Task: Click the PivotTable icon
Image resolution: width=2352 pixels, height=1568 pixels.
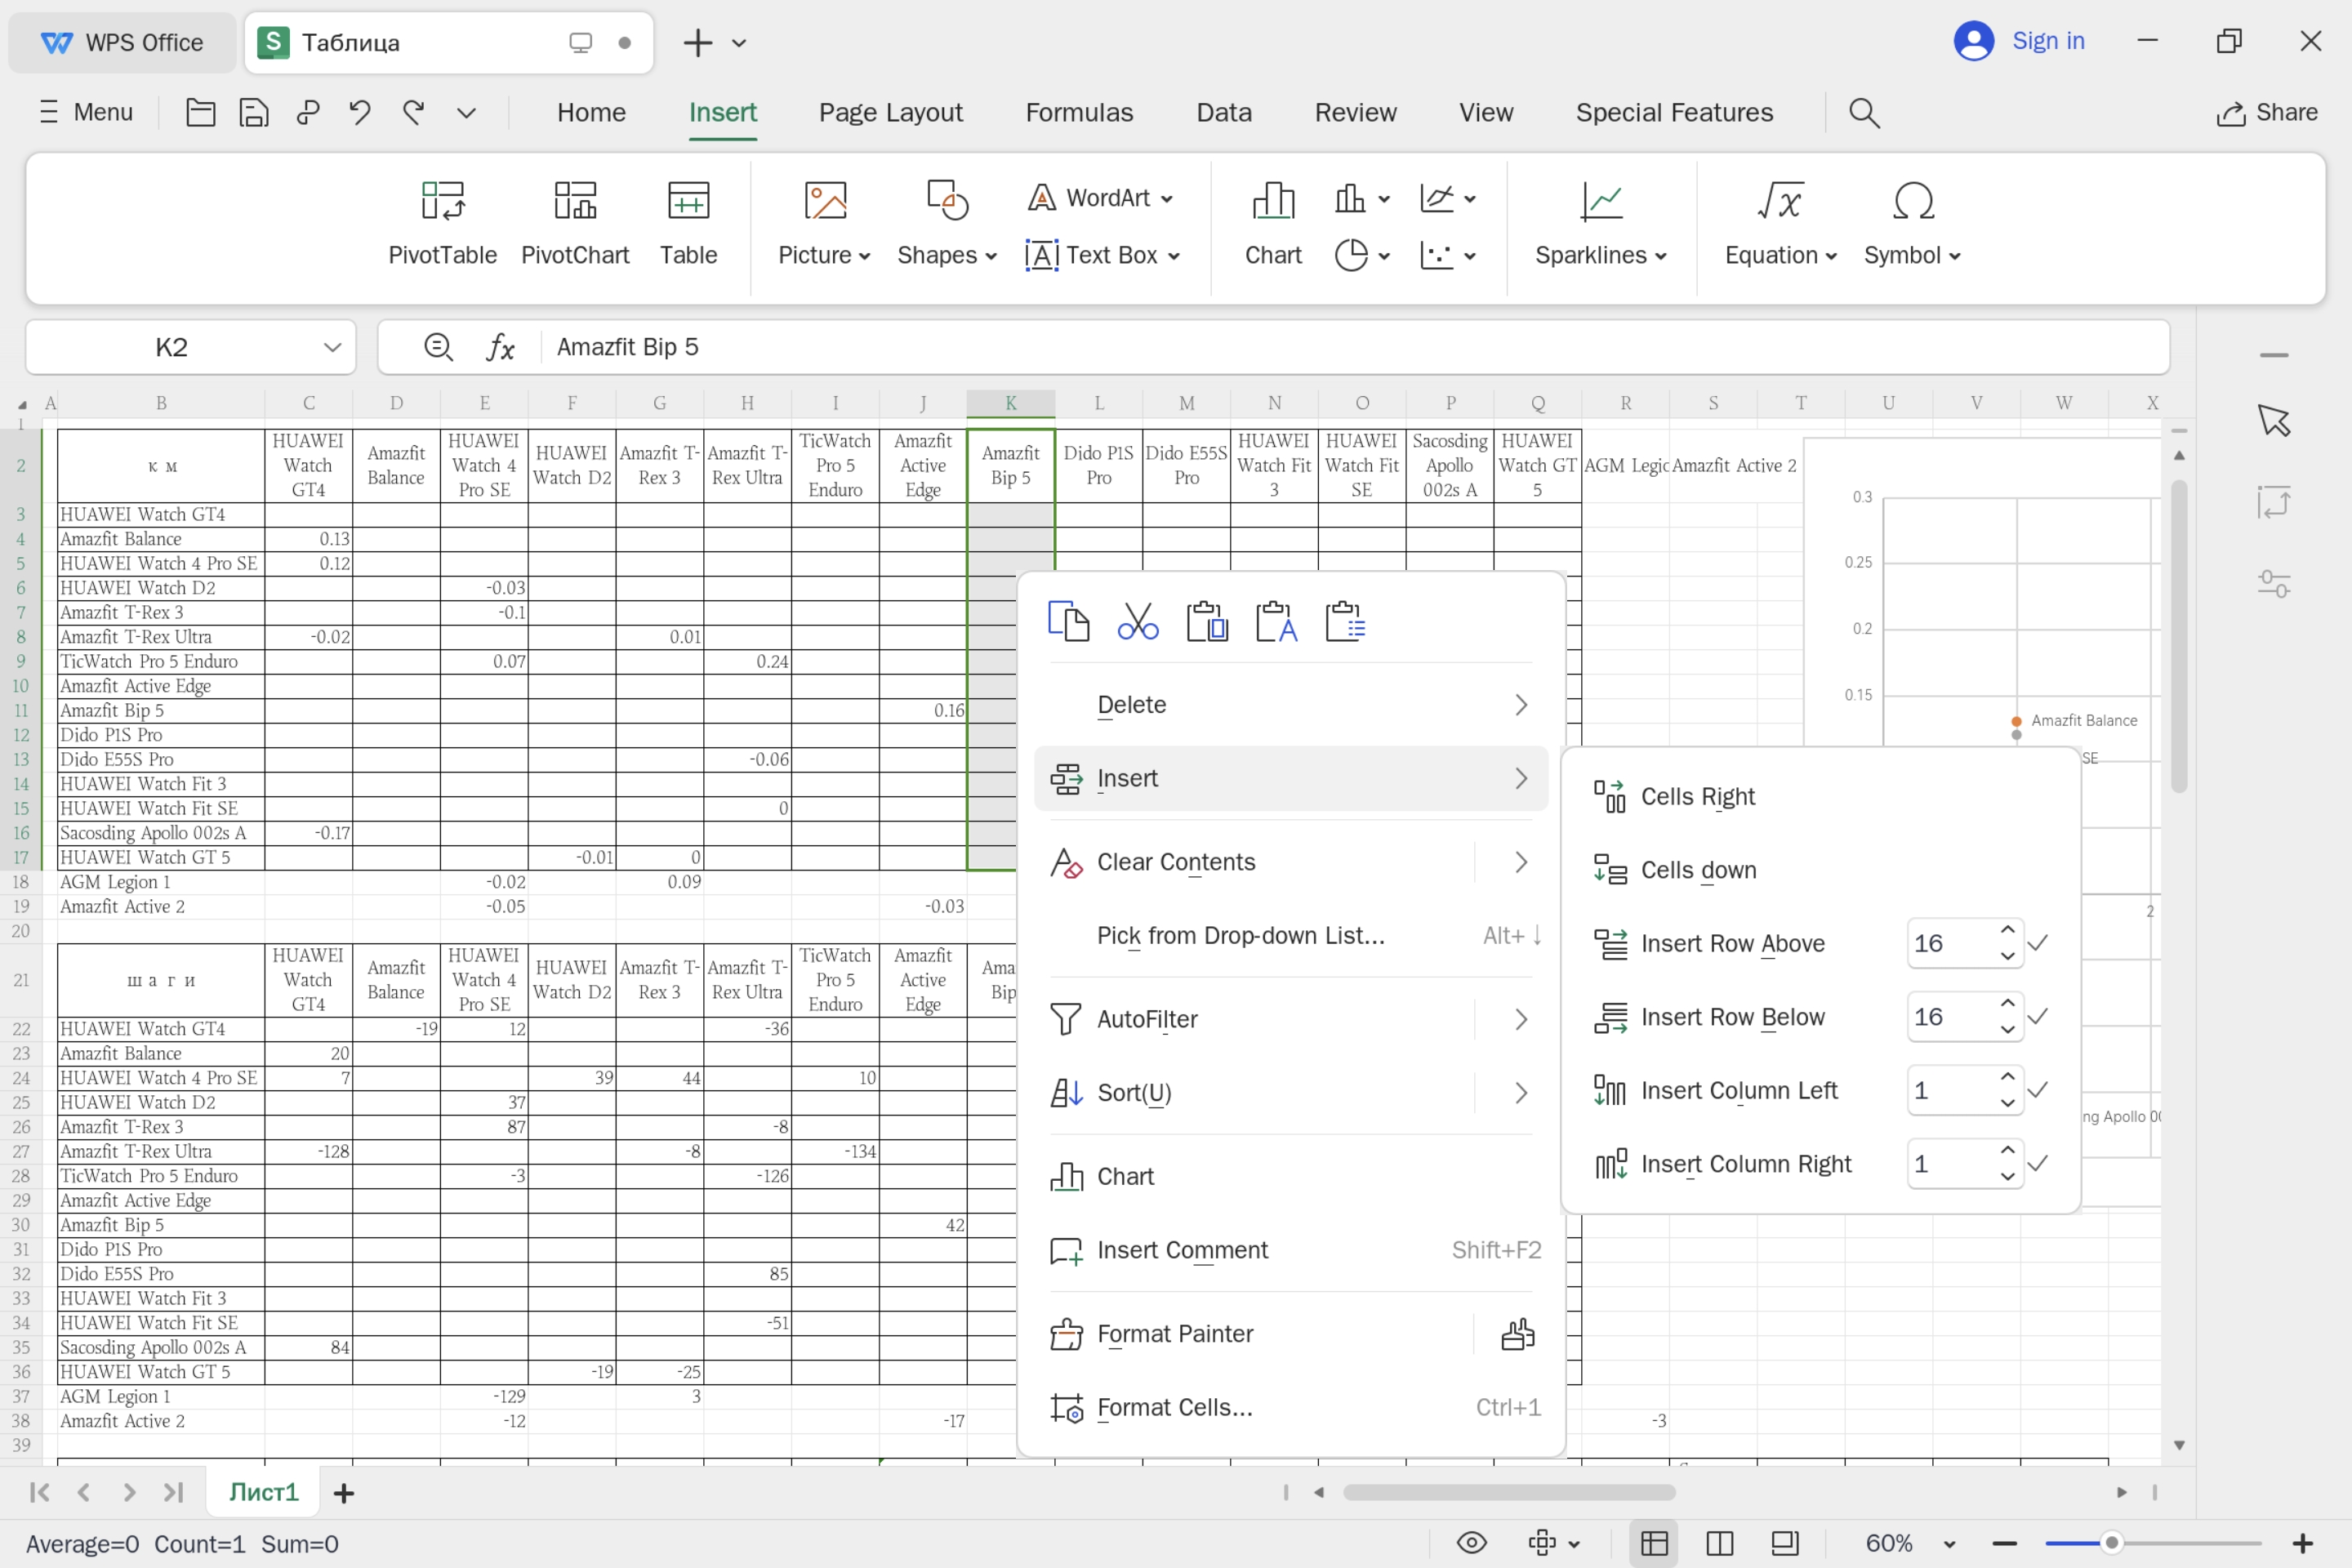Action: click(x=442, y=201)
